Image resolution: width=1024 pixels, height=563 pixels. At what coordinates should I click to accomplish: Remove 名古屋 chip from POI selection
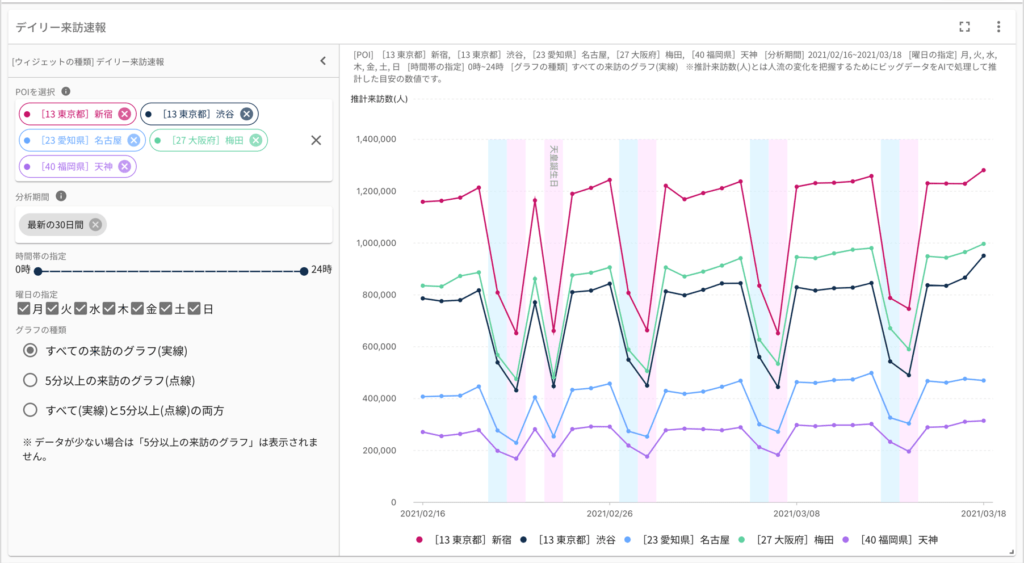[x=134, y=140]
